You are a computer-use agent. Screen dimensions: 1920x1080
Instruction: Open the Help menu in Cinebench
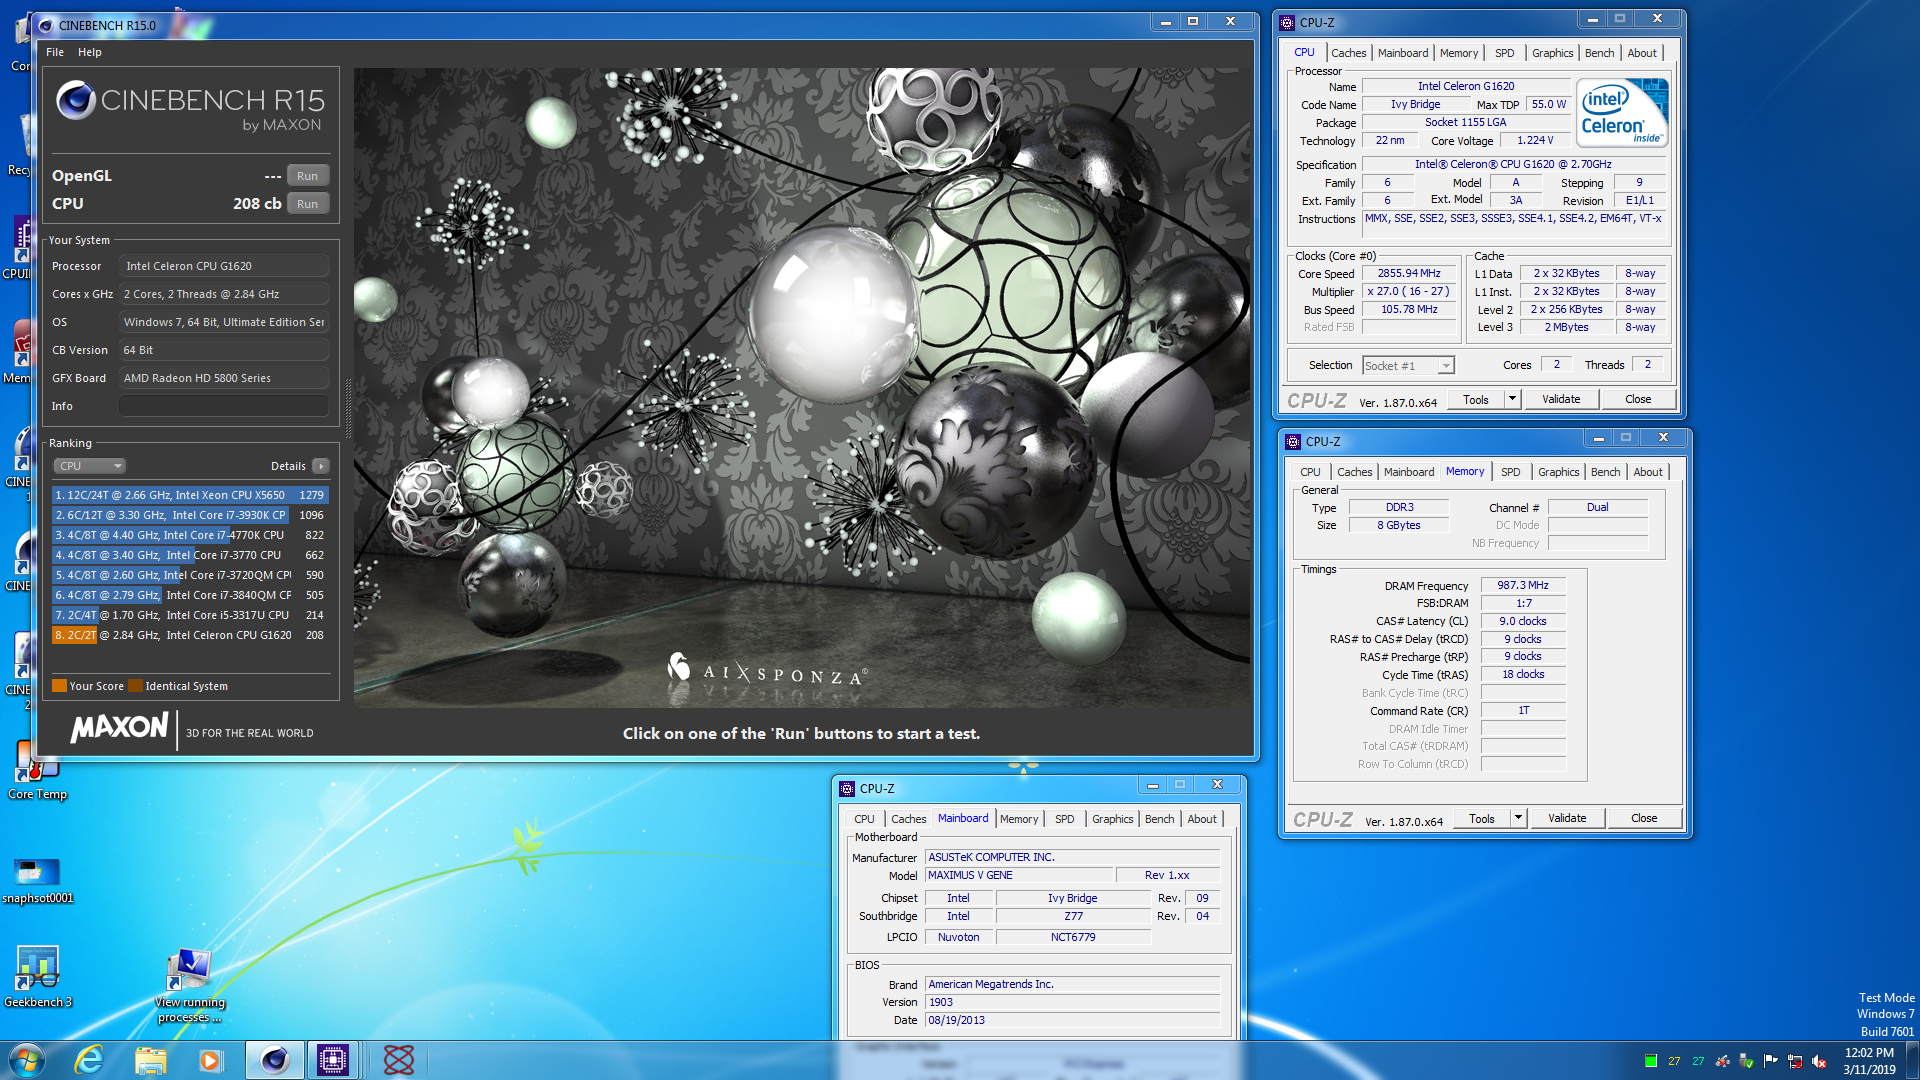tap(90, 52)
